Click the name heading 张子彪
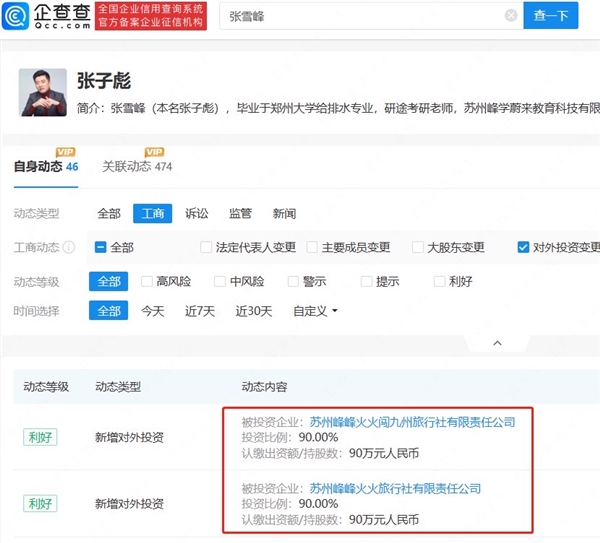The width and height of the screenshot is (600, 543). pyautogui.click(x=104, y=81)
